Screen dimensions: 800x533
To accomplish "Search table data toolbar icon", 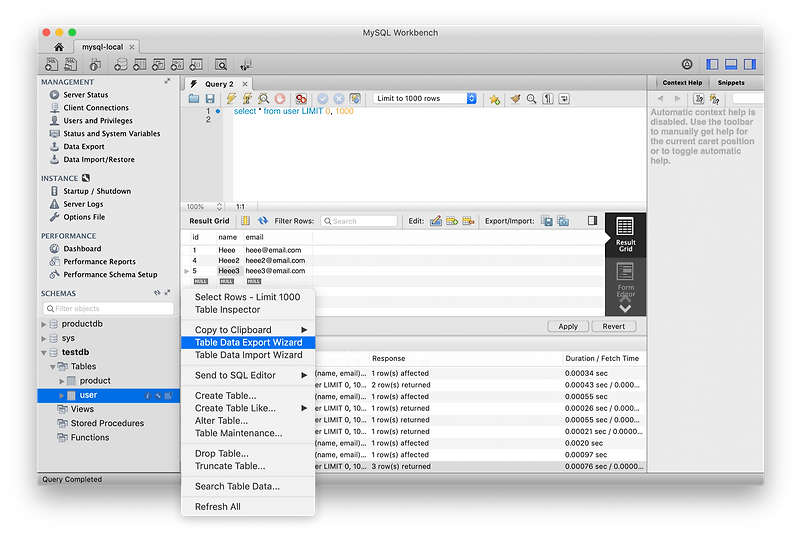I will [x=221, y=65].
